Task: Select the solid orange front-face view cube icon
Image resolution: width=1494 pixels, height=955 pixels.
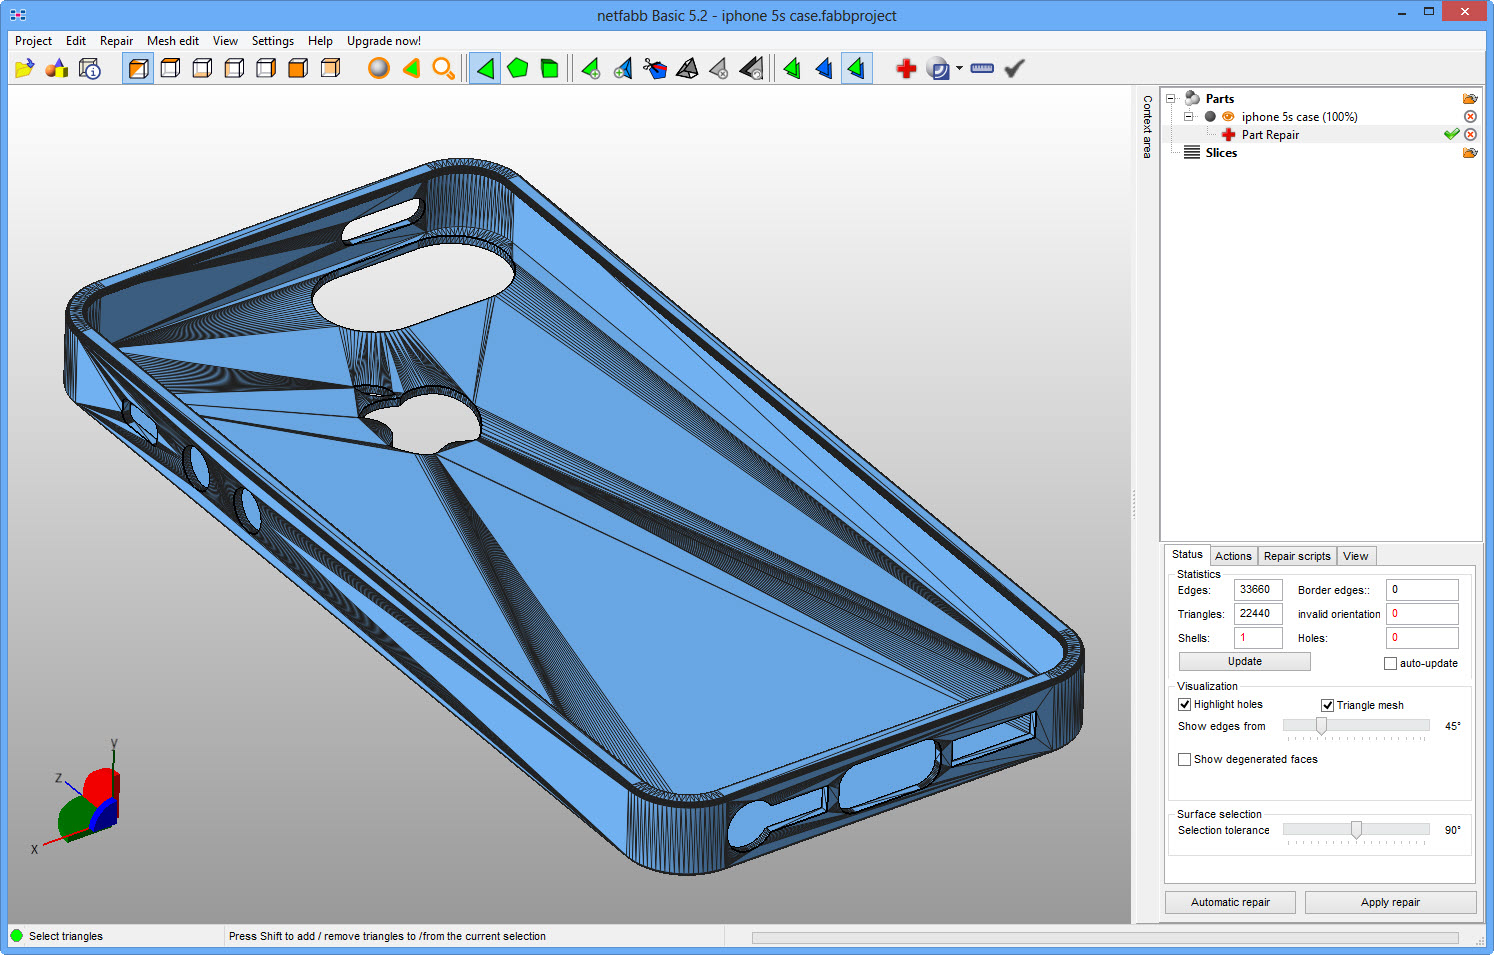Action: pos(298,68)
